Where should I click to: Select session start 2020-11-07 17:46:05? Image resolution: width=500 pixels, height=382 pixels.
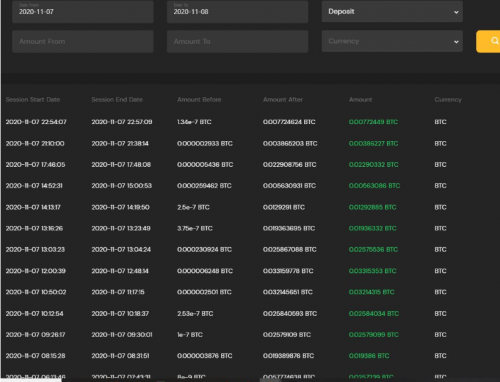click(35, 165)
